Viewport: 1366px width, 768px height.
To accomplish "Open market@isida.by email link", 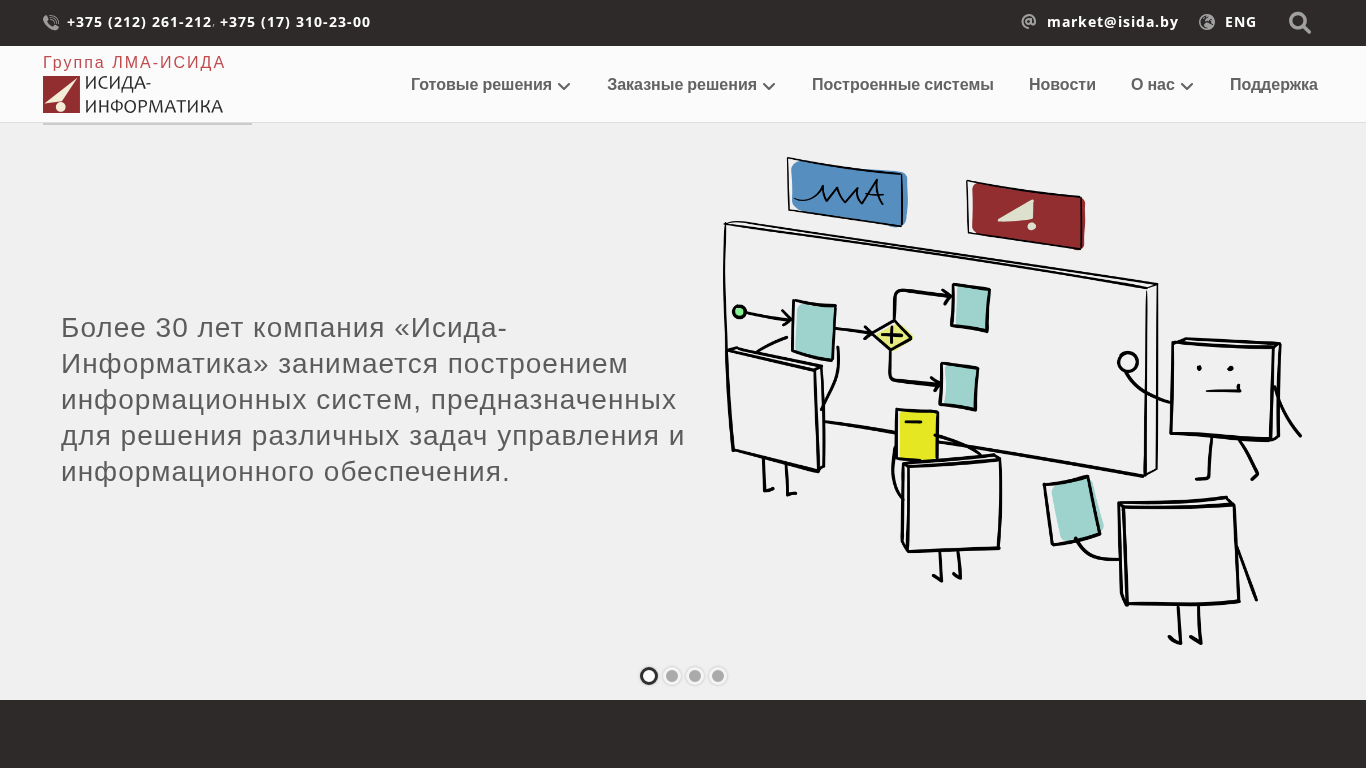I will (x=1113, y=22).
